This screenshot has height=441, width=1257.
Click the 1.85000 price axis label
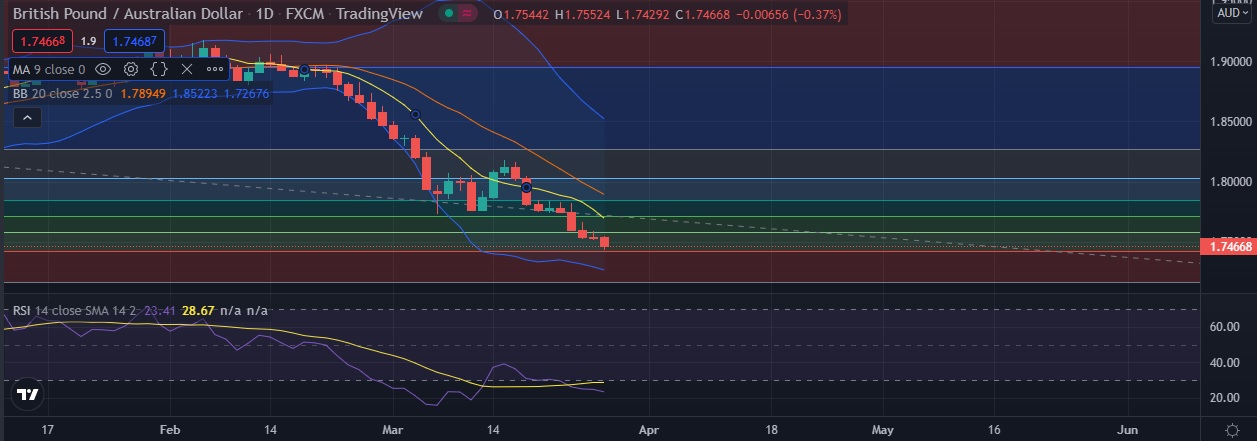click(x=1233, y=122)
